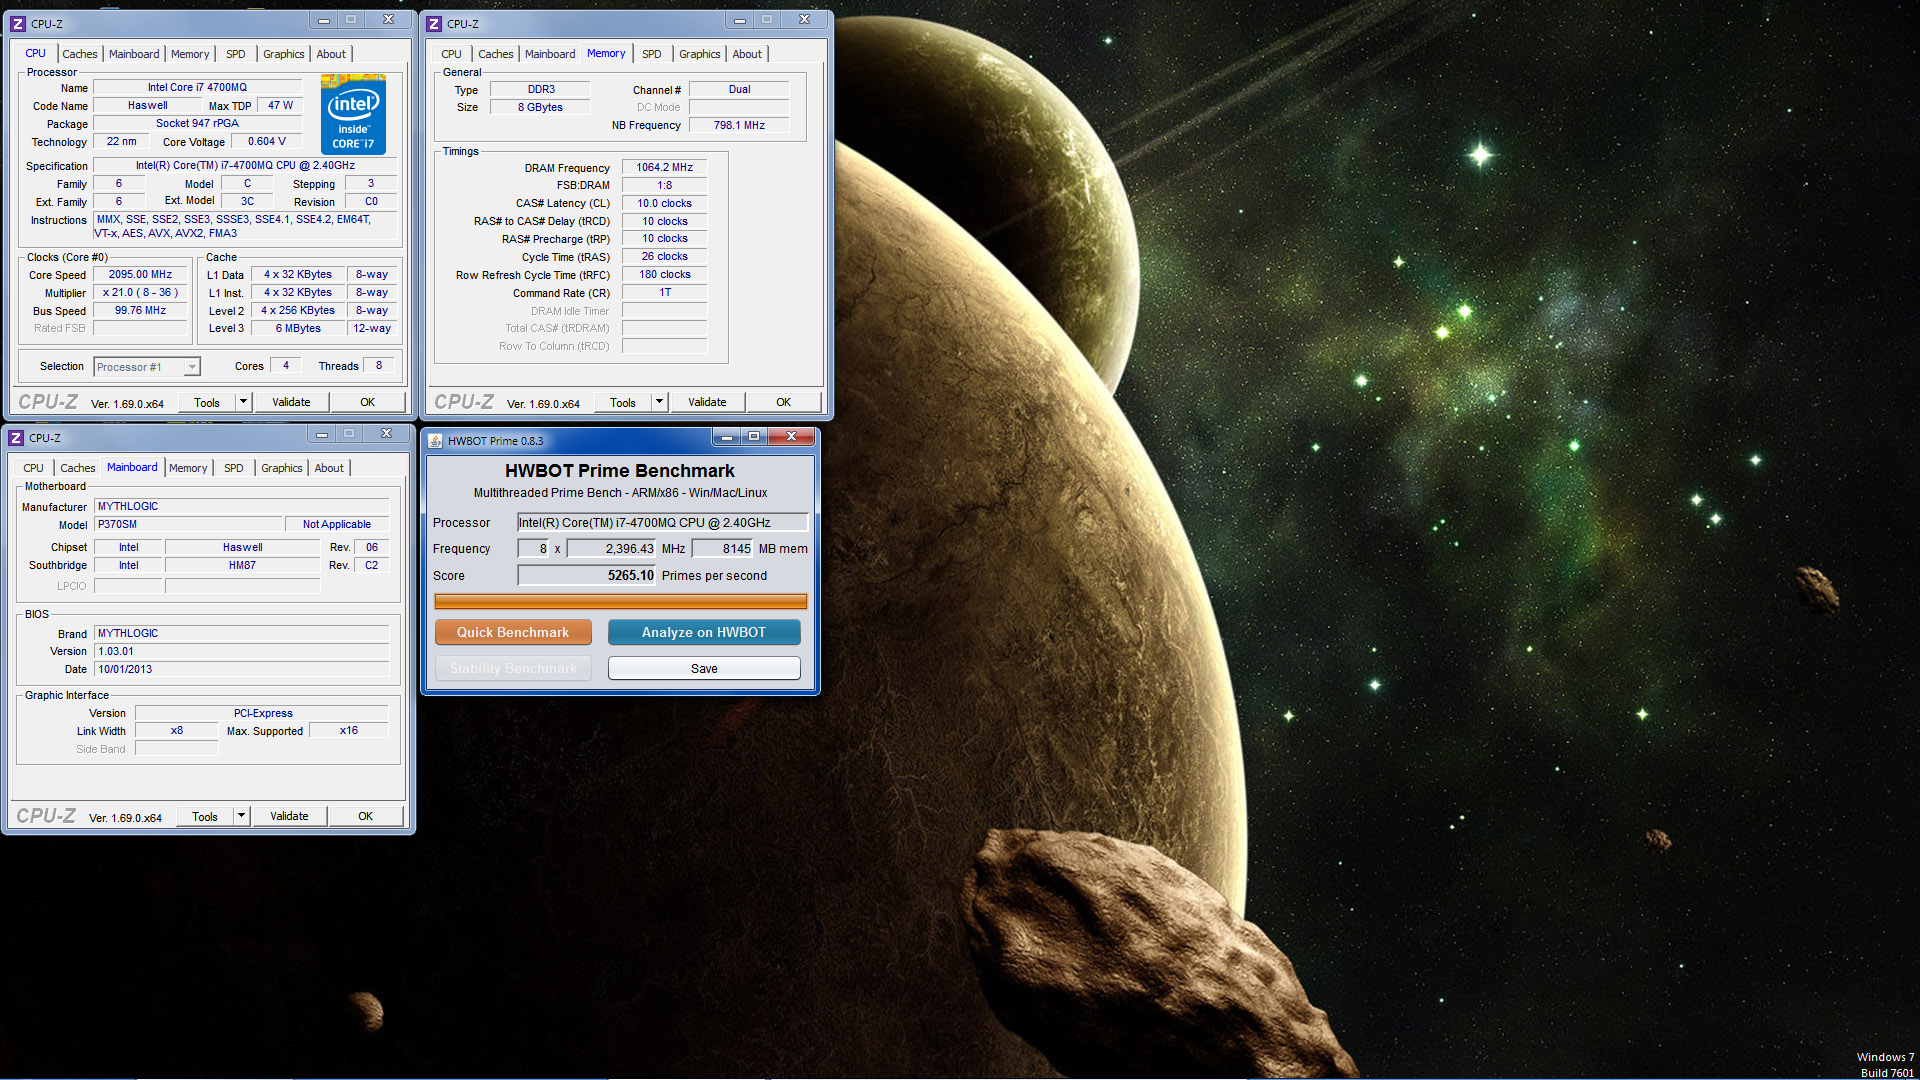Viewport: 1920px width, 1080px height.
Task: Click CPU-Z title icon in Mainboard window
Action: pyautogui.click(x=16, y=438)
